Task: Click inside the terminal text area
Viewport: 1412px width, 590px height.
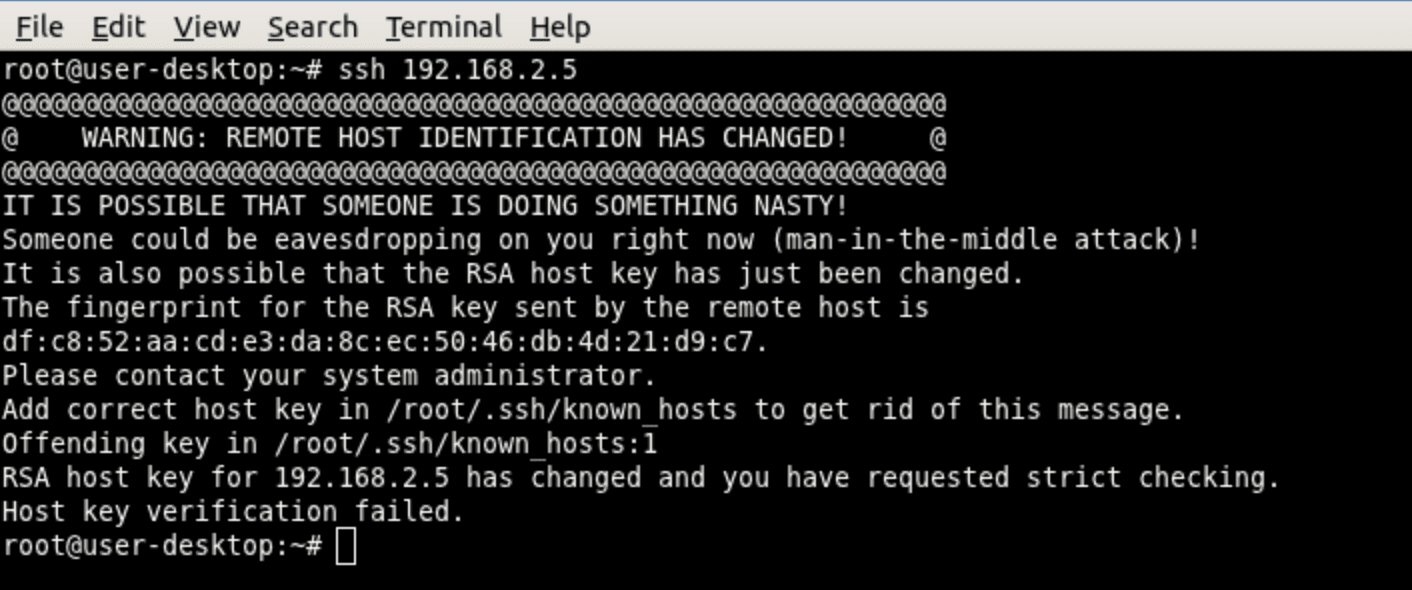Action: coord(700,300)
